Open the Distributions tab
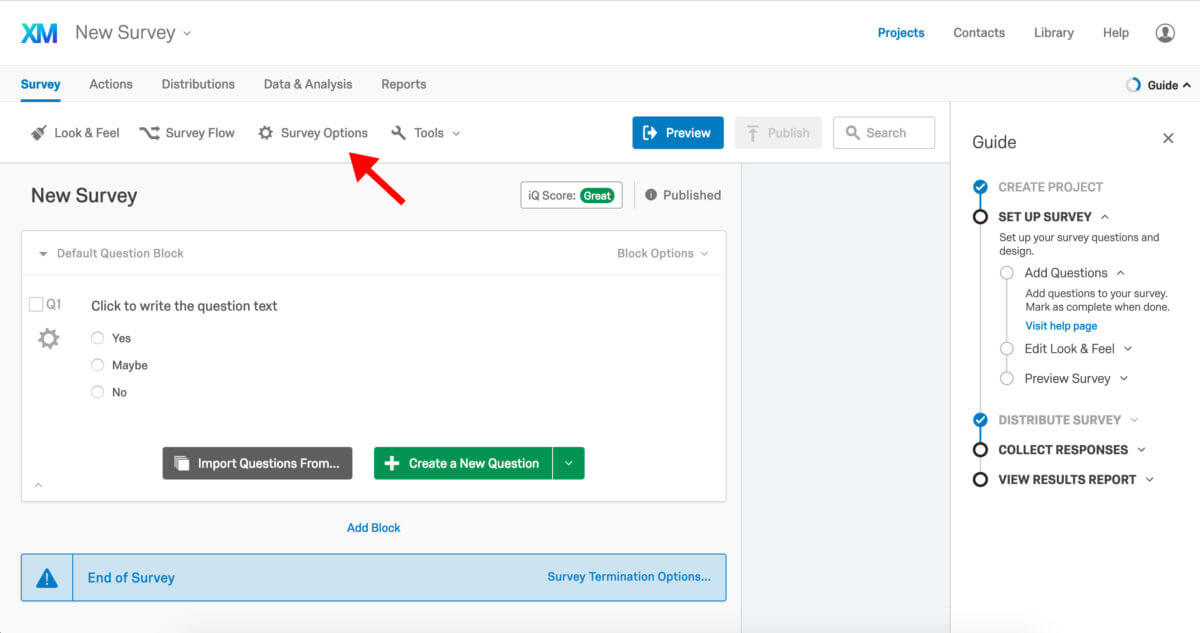Screen dimensions: 1200x633 tap(198, 84)
